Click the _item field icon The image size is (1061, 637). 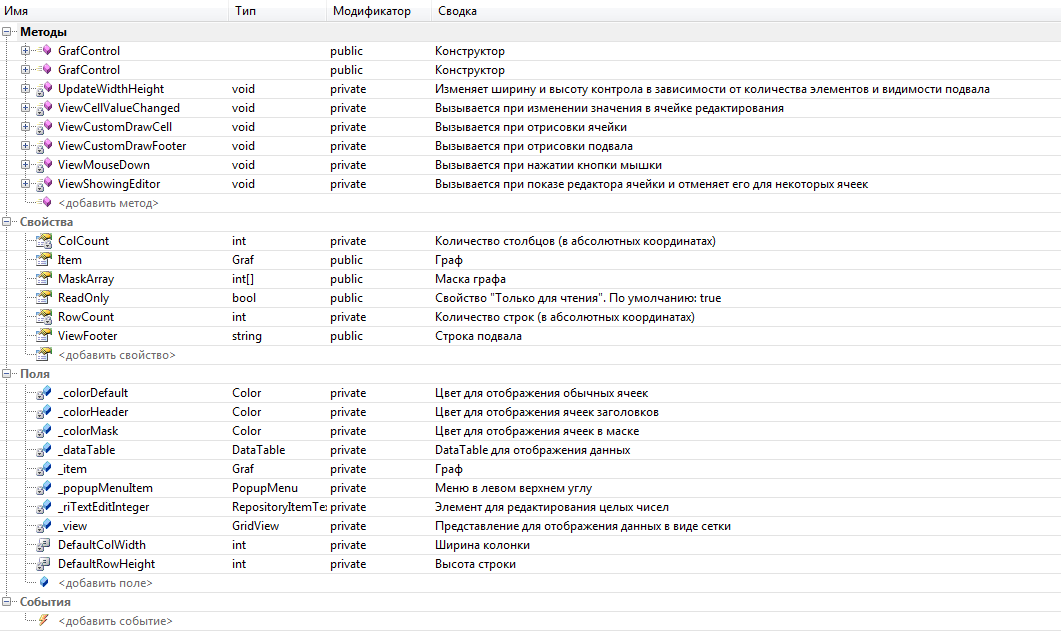[x=44, y=468]
